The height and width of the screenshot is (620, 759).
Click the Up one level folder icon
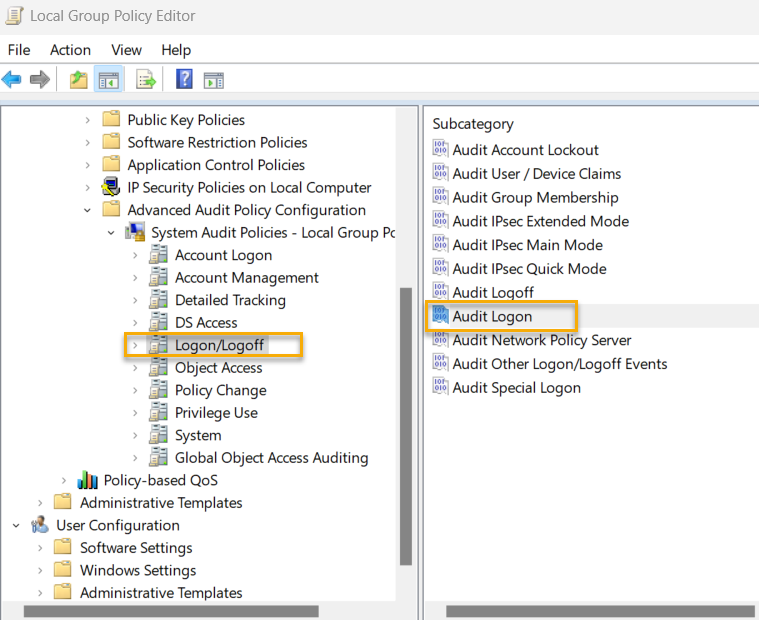79,80
